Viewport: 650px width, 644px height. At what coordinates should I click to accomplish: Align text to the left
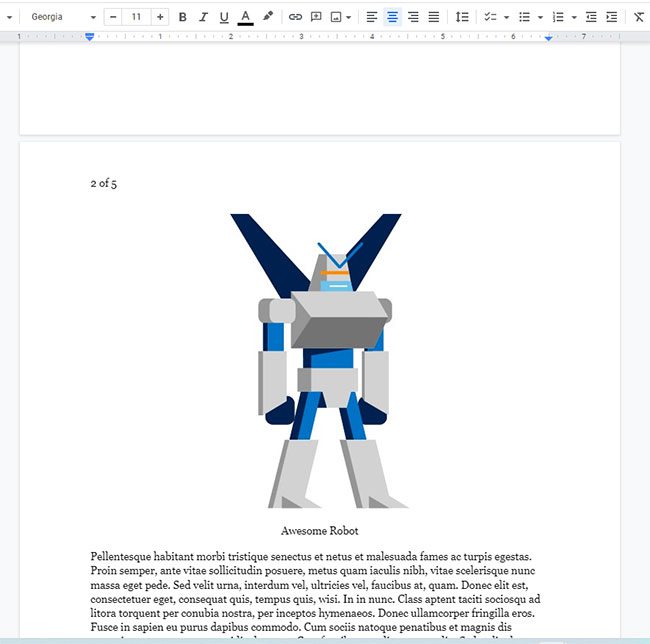[x=372, y=17]
